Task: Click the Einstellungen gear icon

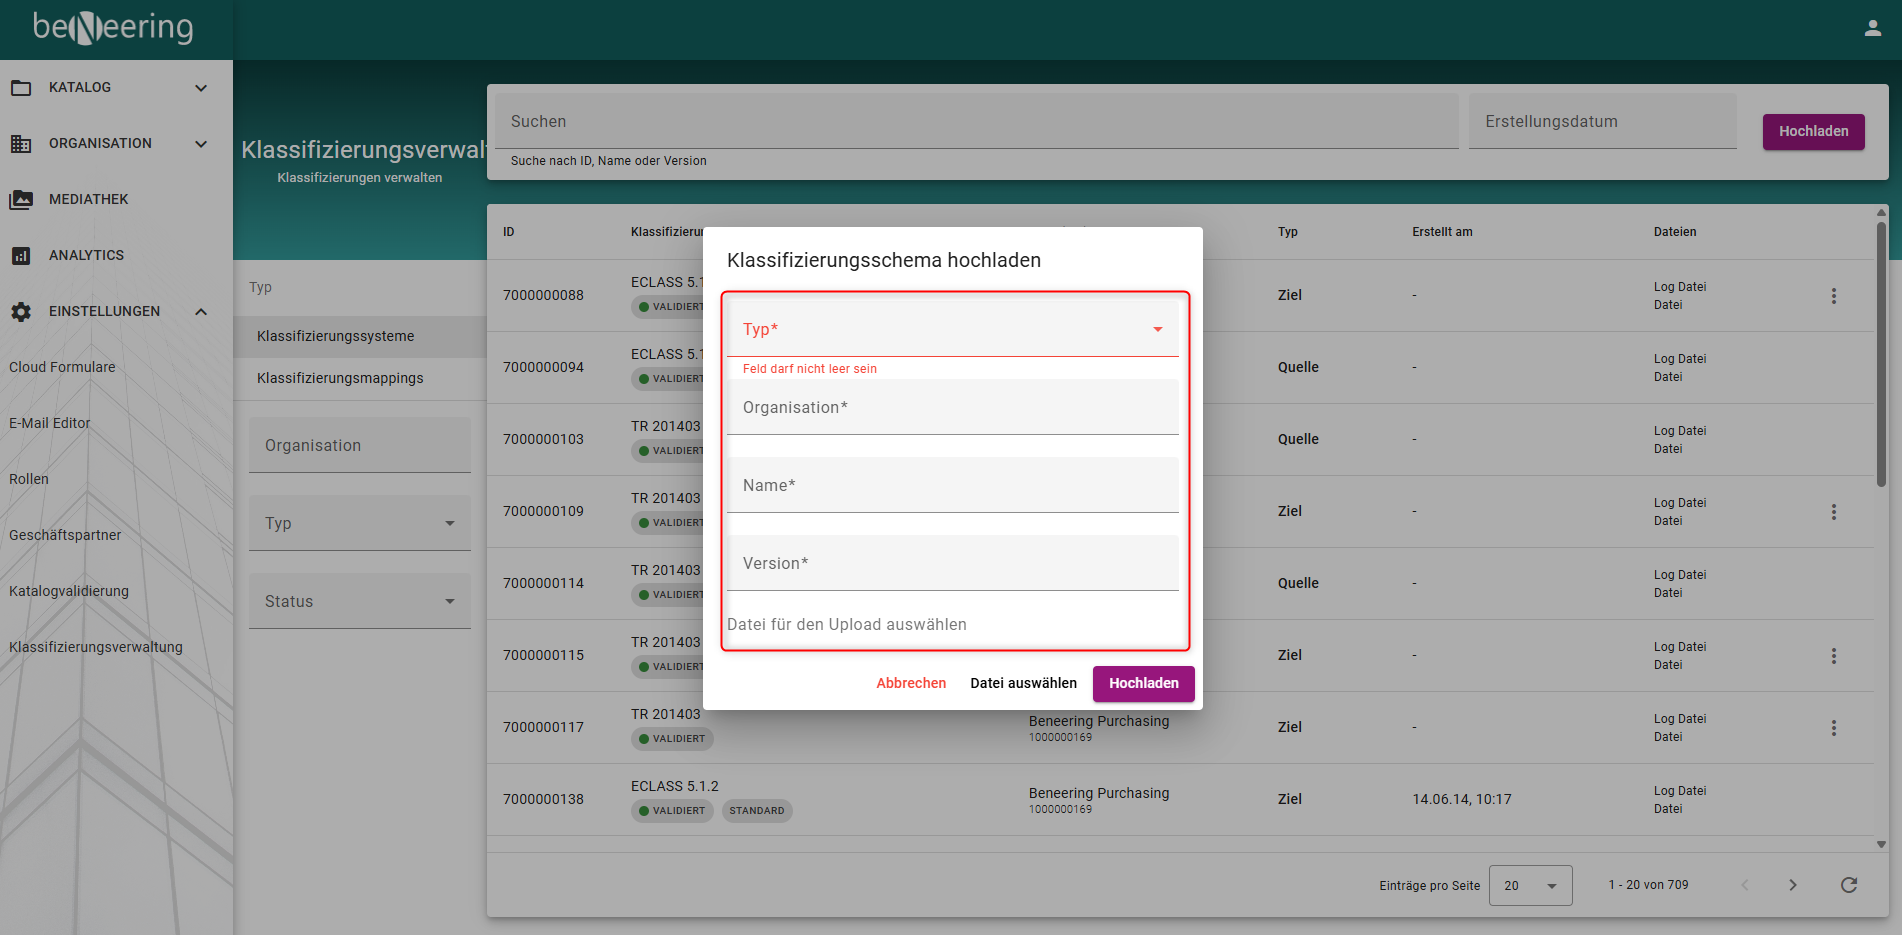Action: 21,312
